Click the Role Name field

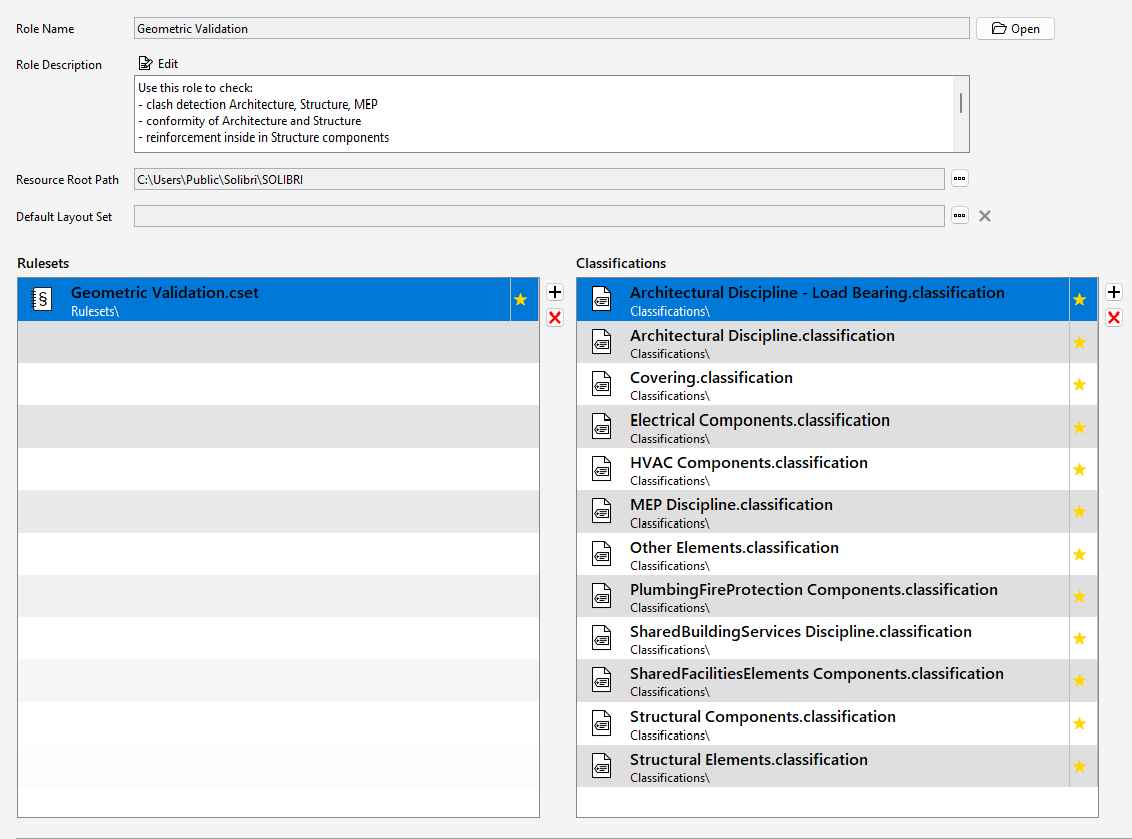(552, 29)
